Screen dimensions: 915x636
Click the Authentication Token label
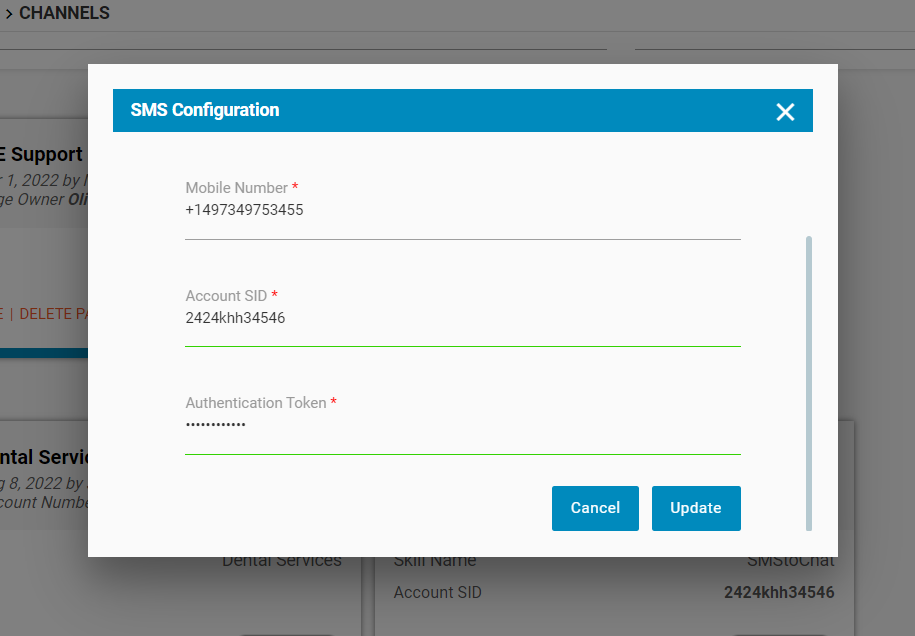[x=255, y=403]
